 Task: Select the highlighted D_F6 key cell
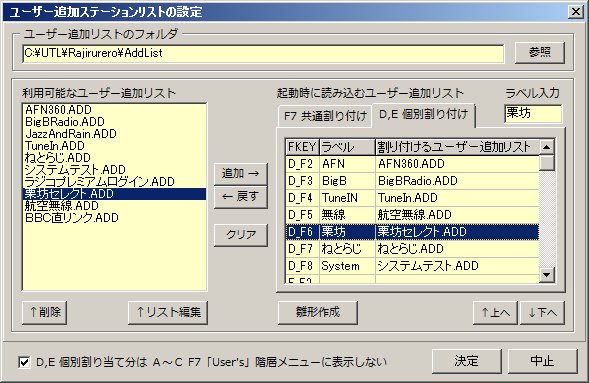click(302, 232)
